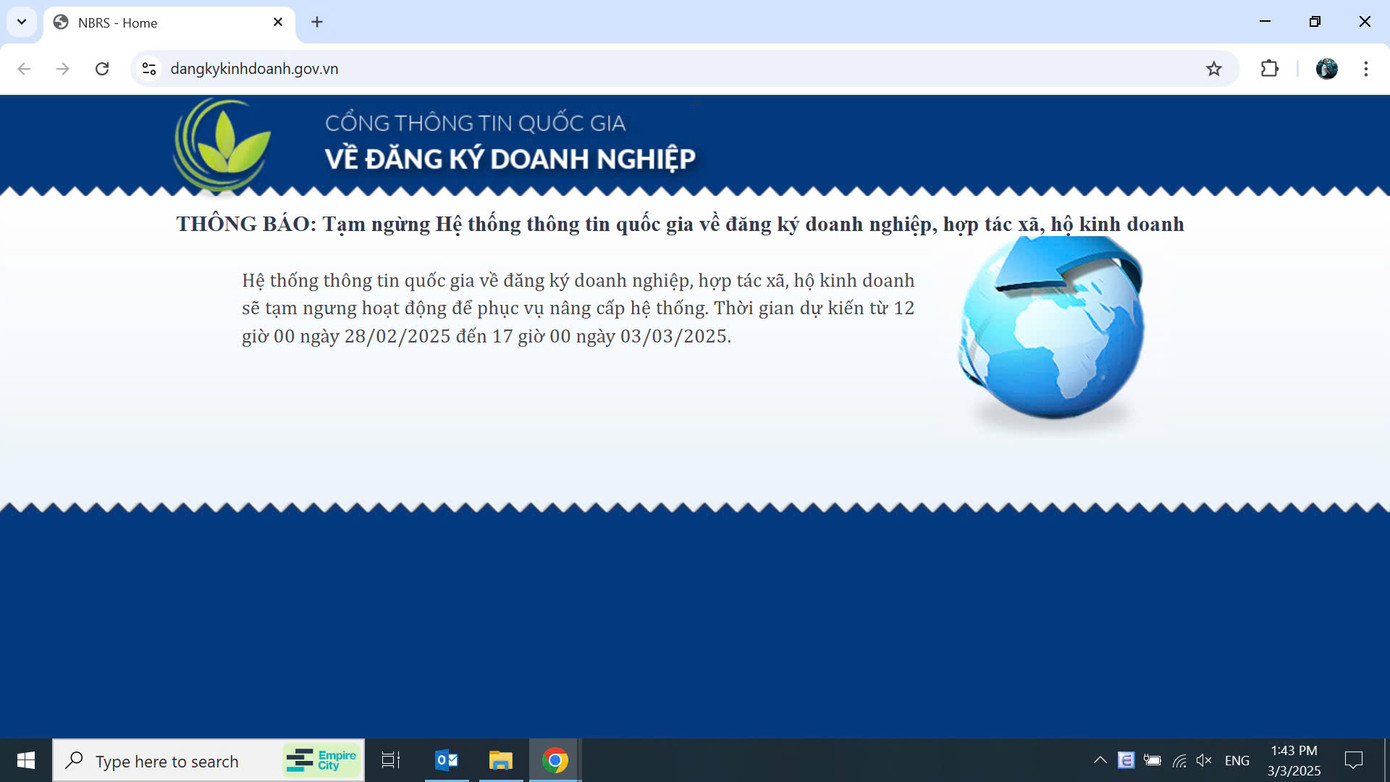Image resolution: width=1390 pixels, height=782 pixels.
Task: Open Wi-Fi network settings from the system tray
Action: (x=1180, y=760)
